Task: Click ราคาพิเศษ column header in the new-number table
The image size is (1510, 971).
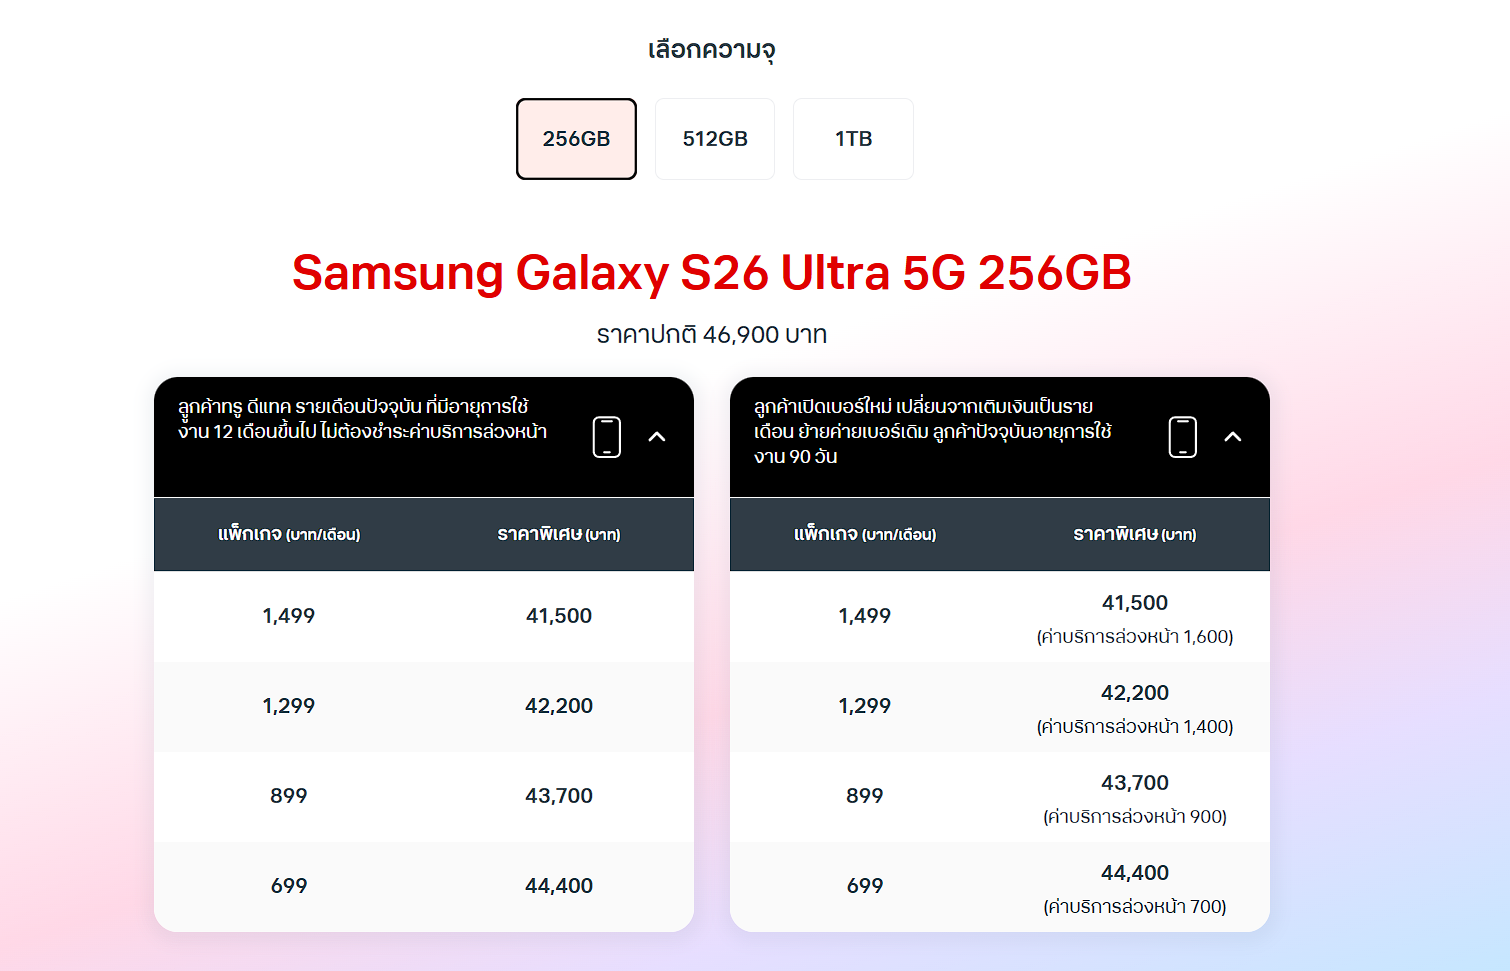Action: tap(1134, 535)
